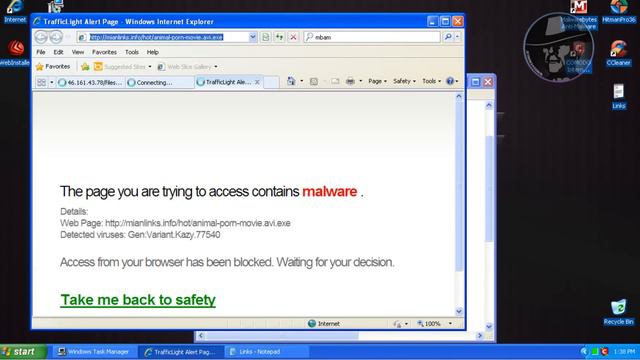Go forward with the browser Forward arrow
Viewport: 640px width, 360px height.
point(56,37)
